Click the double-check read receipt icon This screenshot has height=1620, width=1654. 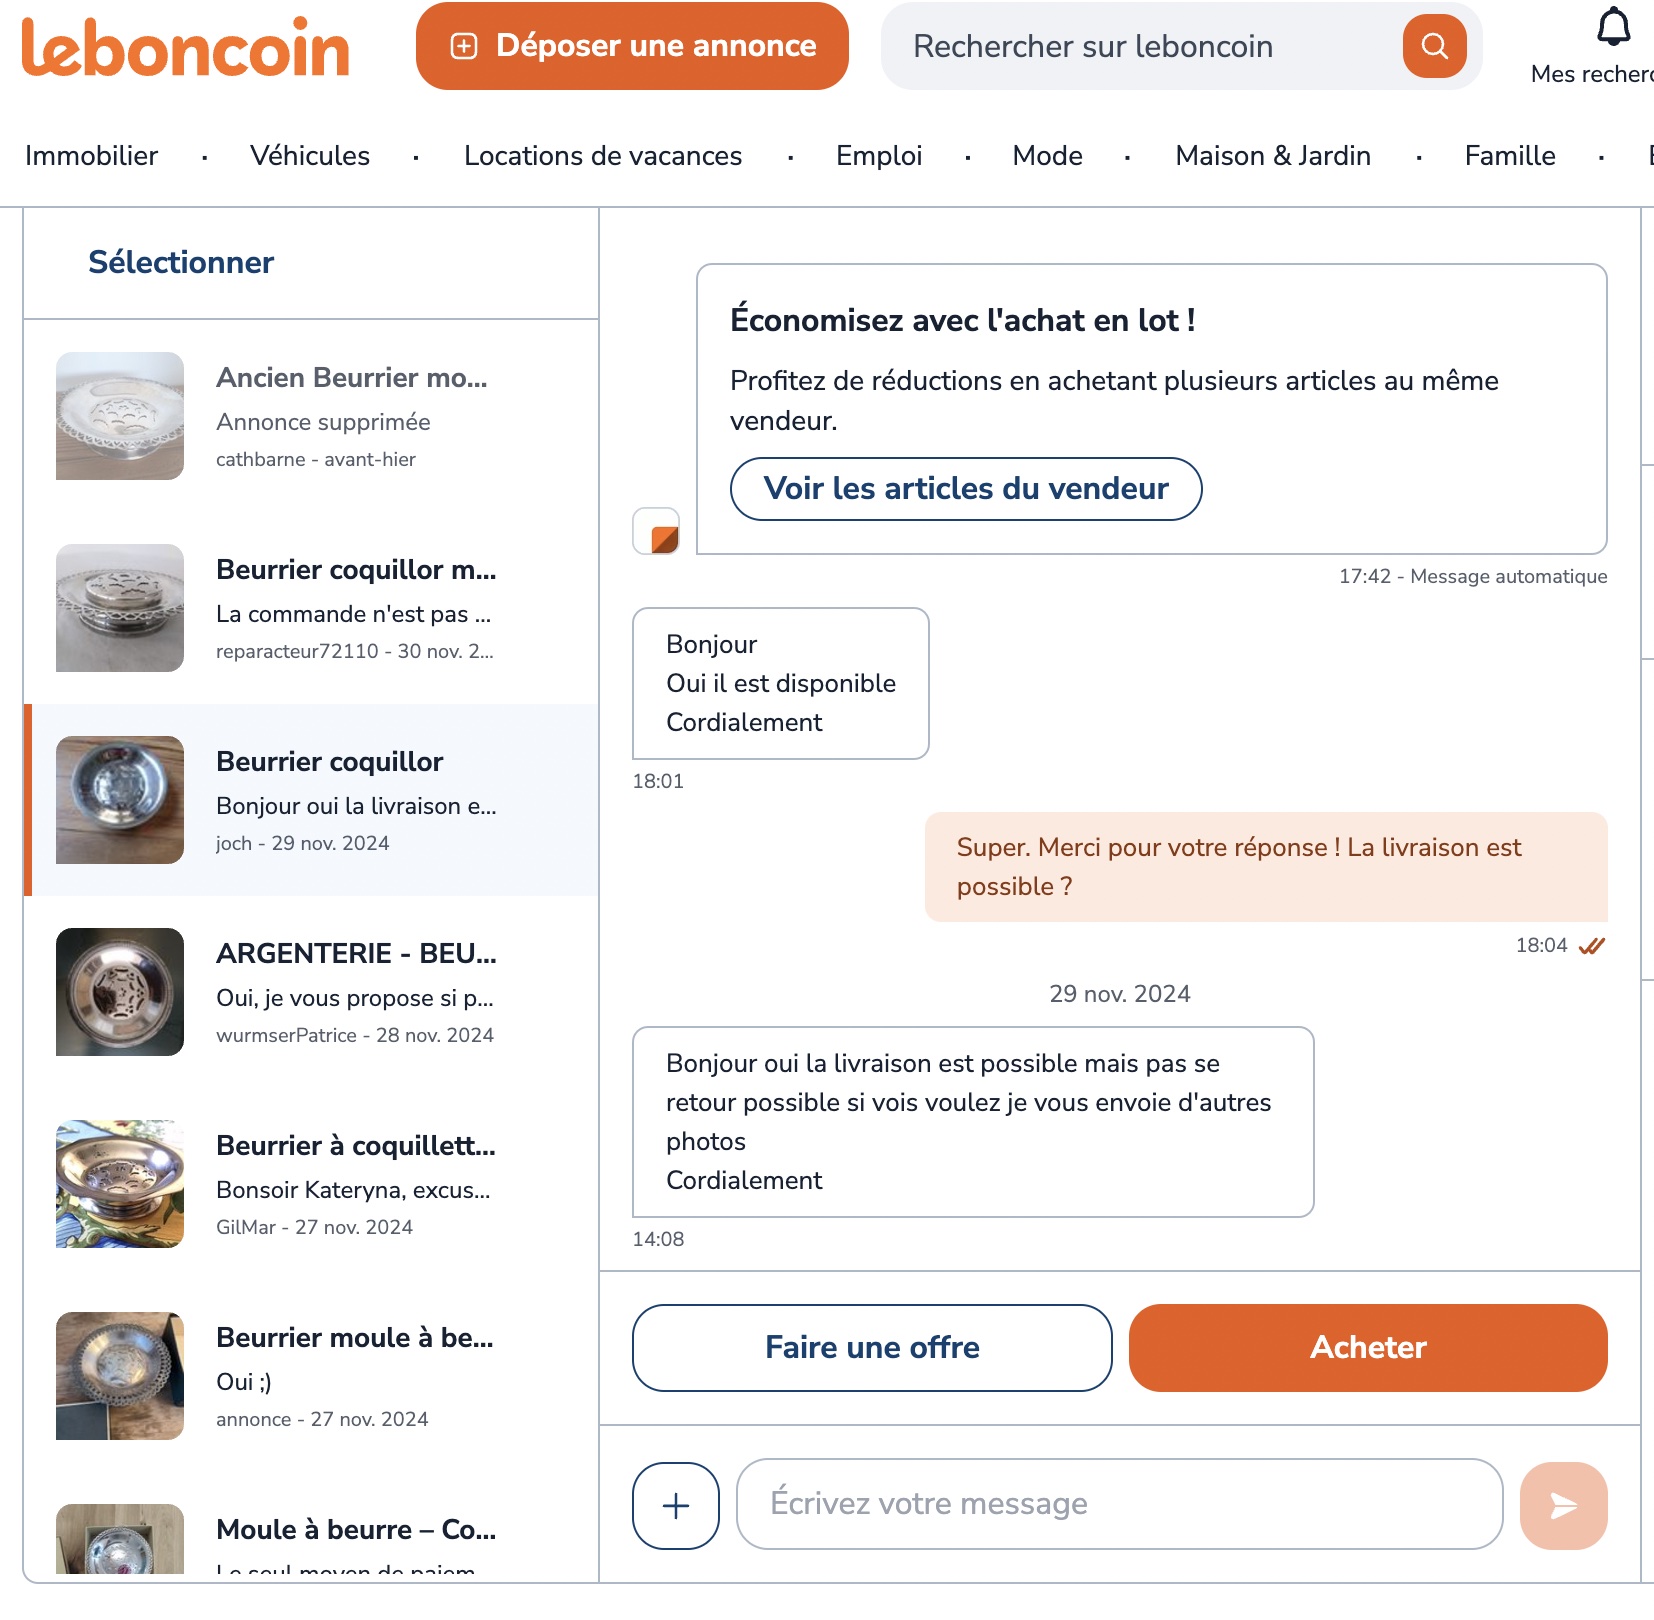click(1592, 944)
